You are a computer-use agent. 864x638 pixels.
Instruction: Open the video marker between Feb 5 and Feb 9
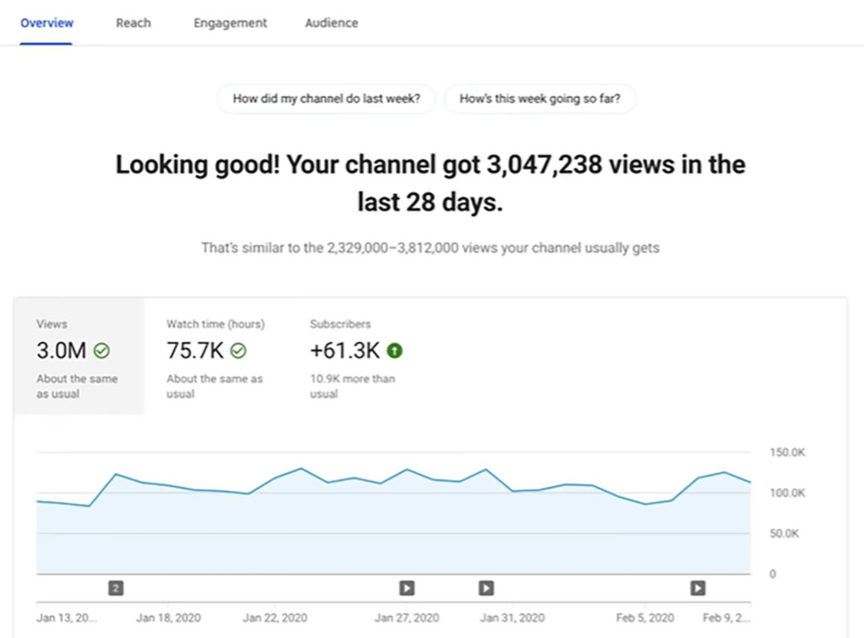pos(696,588)
